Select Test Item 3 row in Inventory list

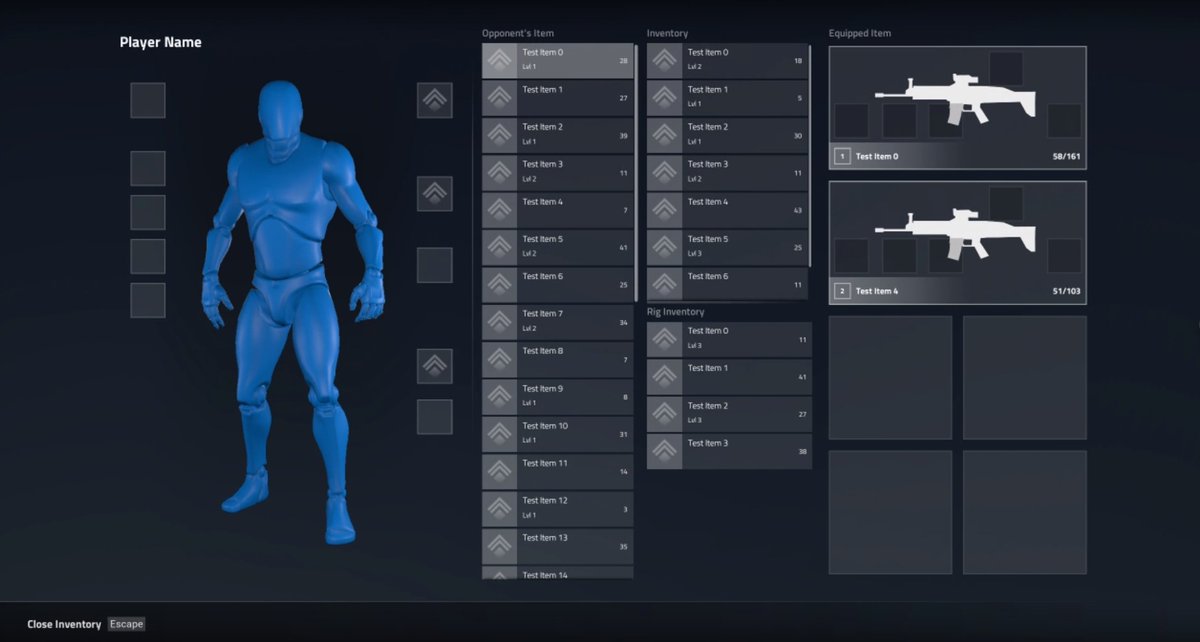pos(727,173)
